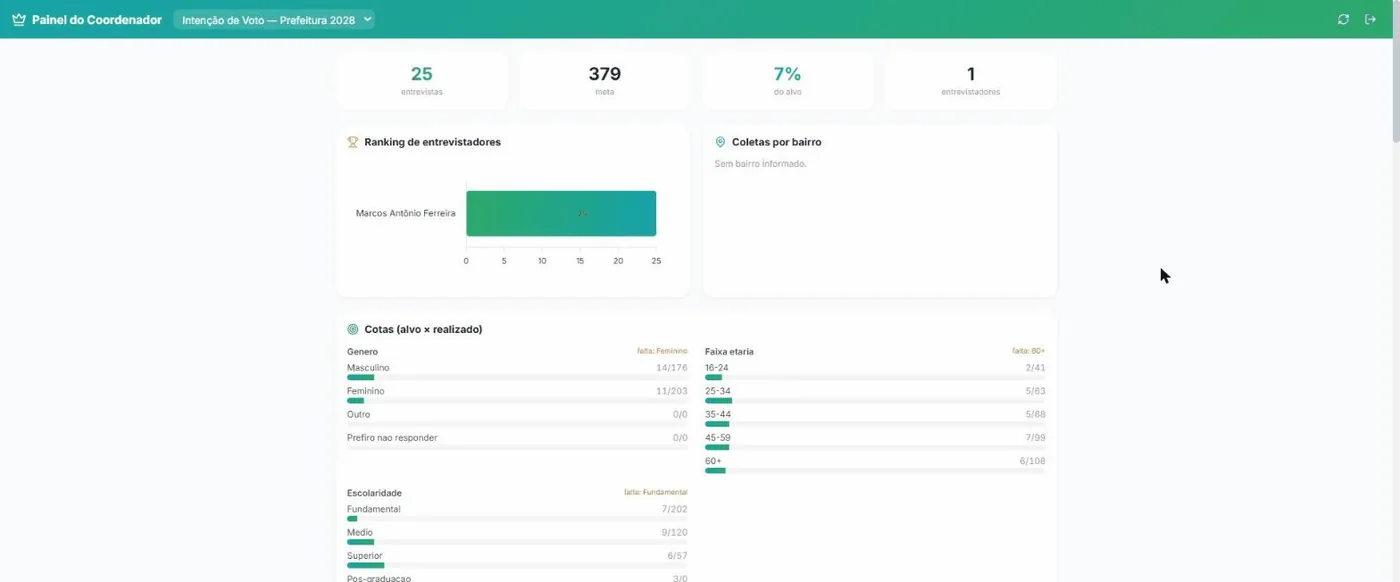Click the Feminino progress bar
Viewport: 1400px width, 582px height.
click(517, 400)
